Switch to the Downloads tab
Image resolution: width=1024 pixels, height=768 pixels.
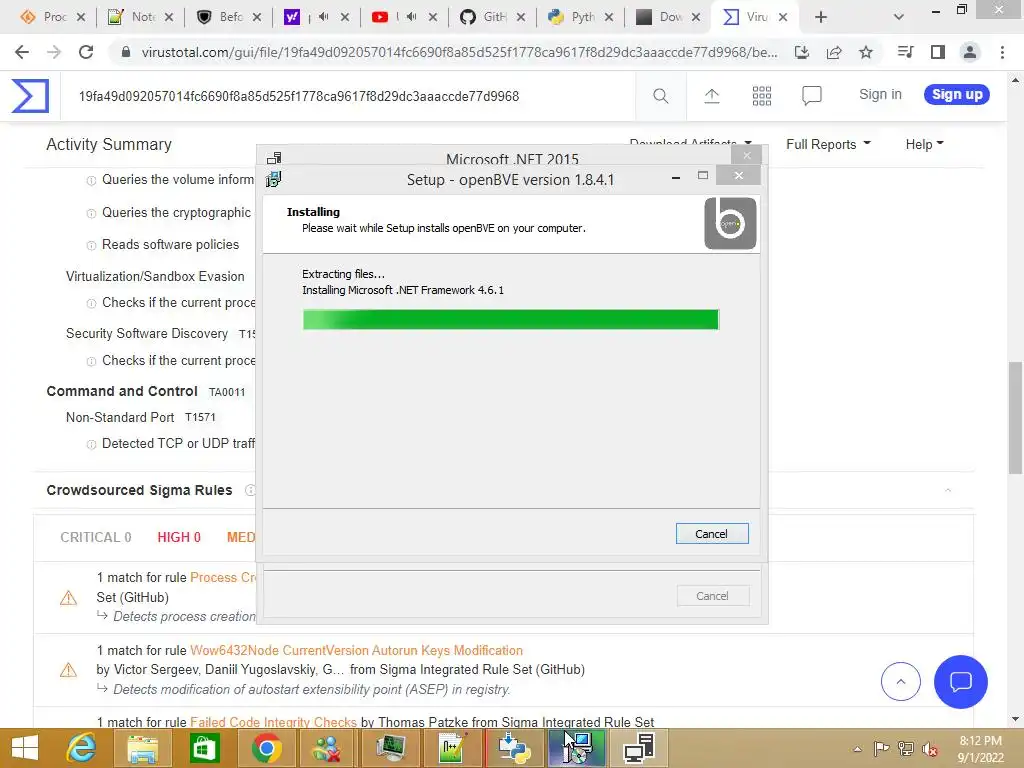click(669, 17)
